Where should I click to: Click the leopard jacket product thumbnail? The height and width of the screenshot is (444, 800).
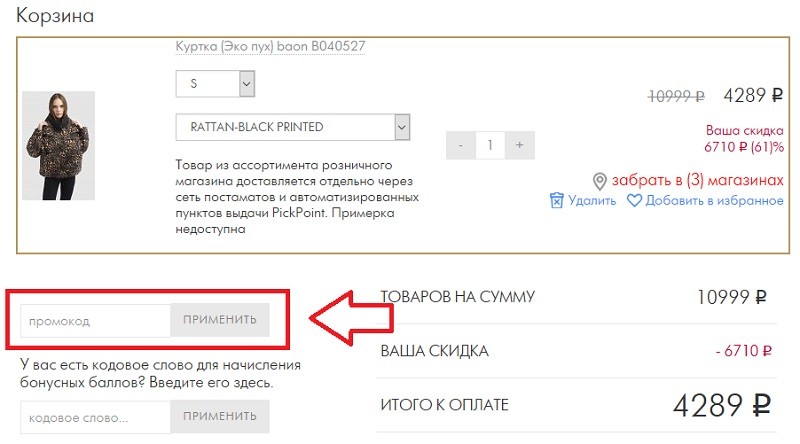click(59, 145)
